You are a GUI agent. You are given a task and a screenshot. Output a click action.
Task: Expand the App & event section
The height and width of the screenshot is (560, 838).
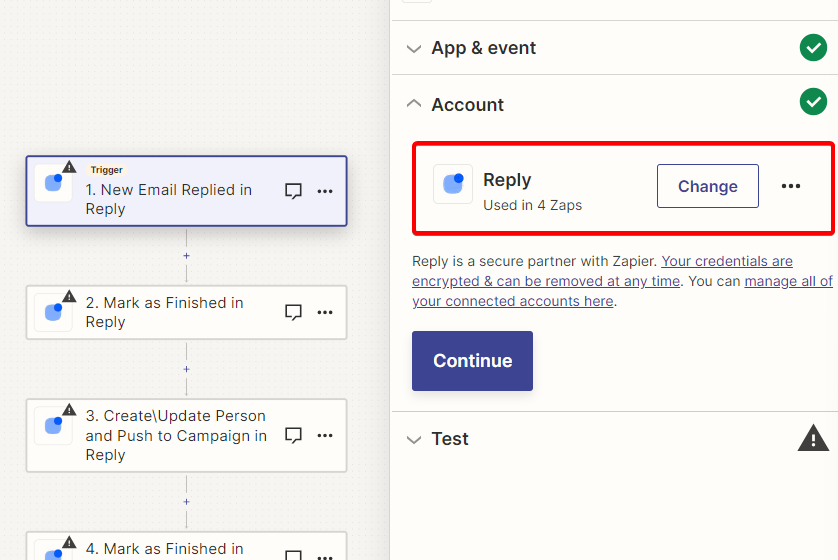[x=414, y=49]
